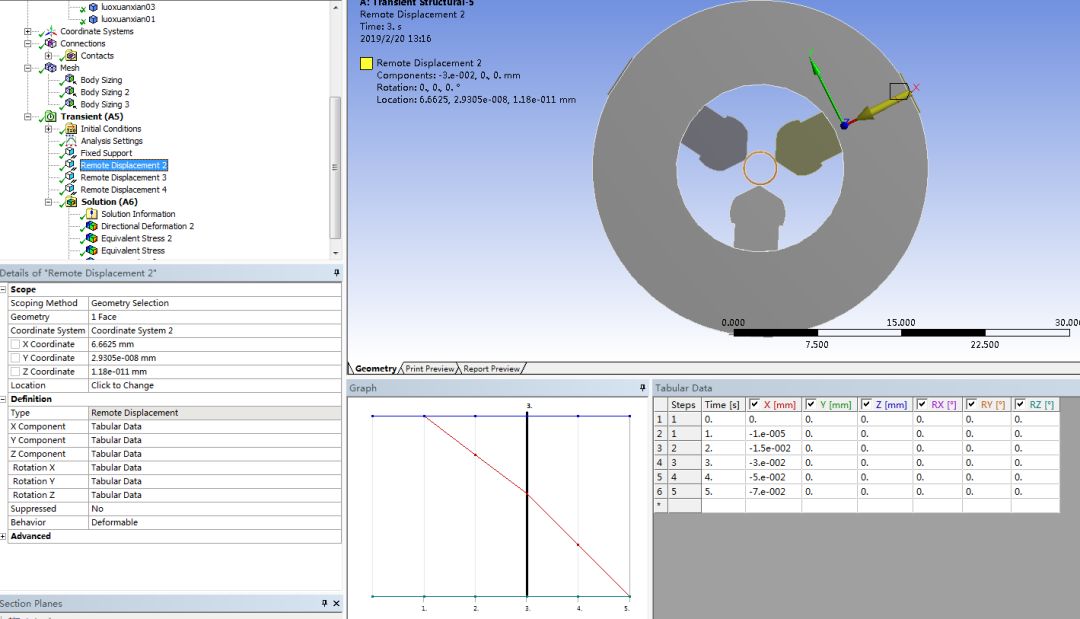Uncheck the RX [°] column checkbox
This screenshot has height=619, width=1080.
tap(922, 404)
